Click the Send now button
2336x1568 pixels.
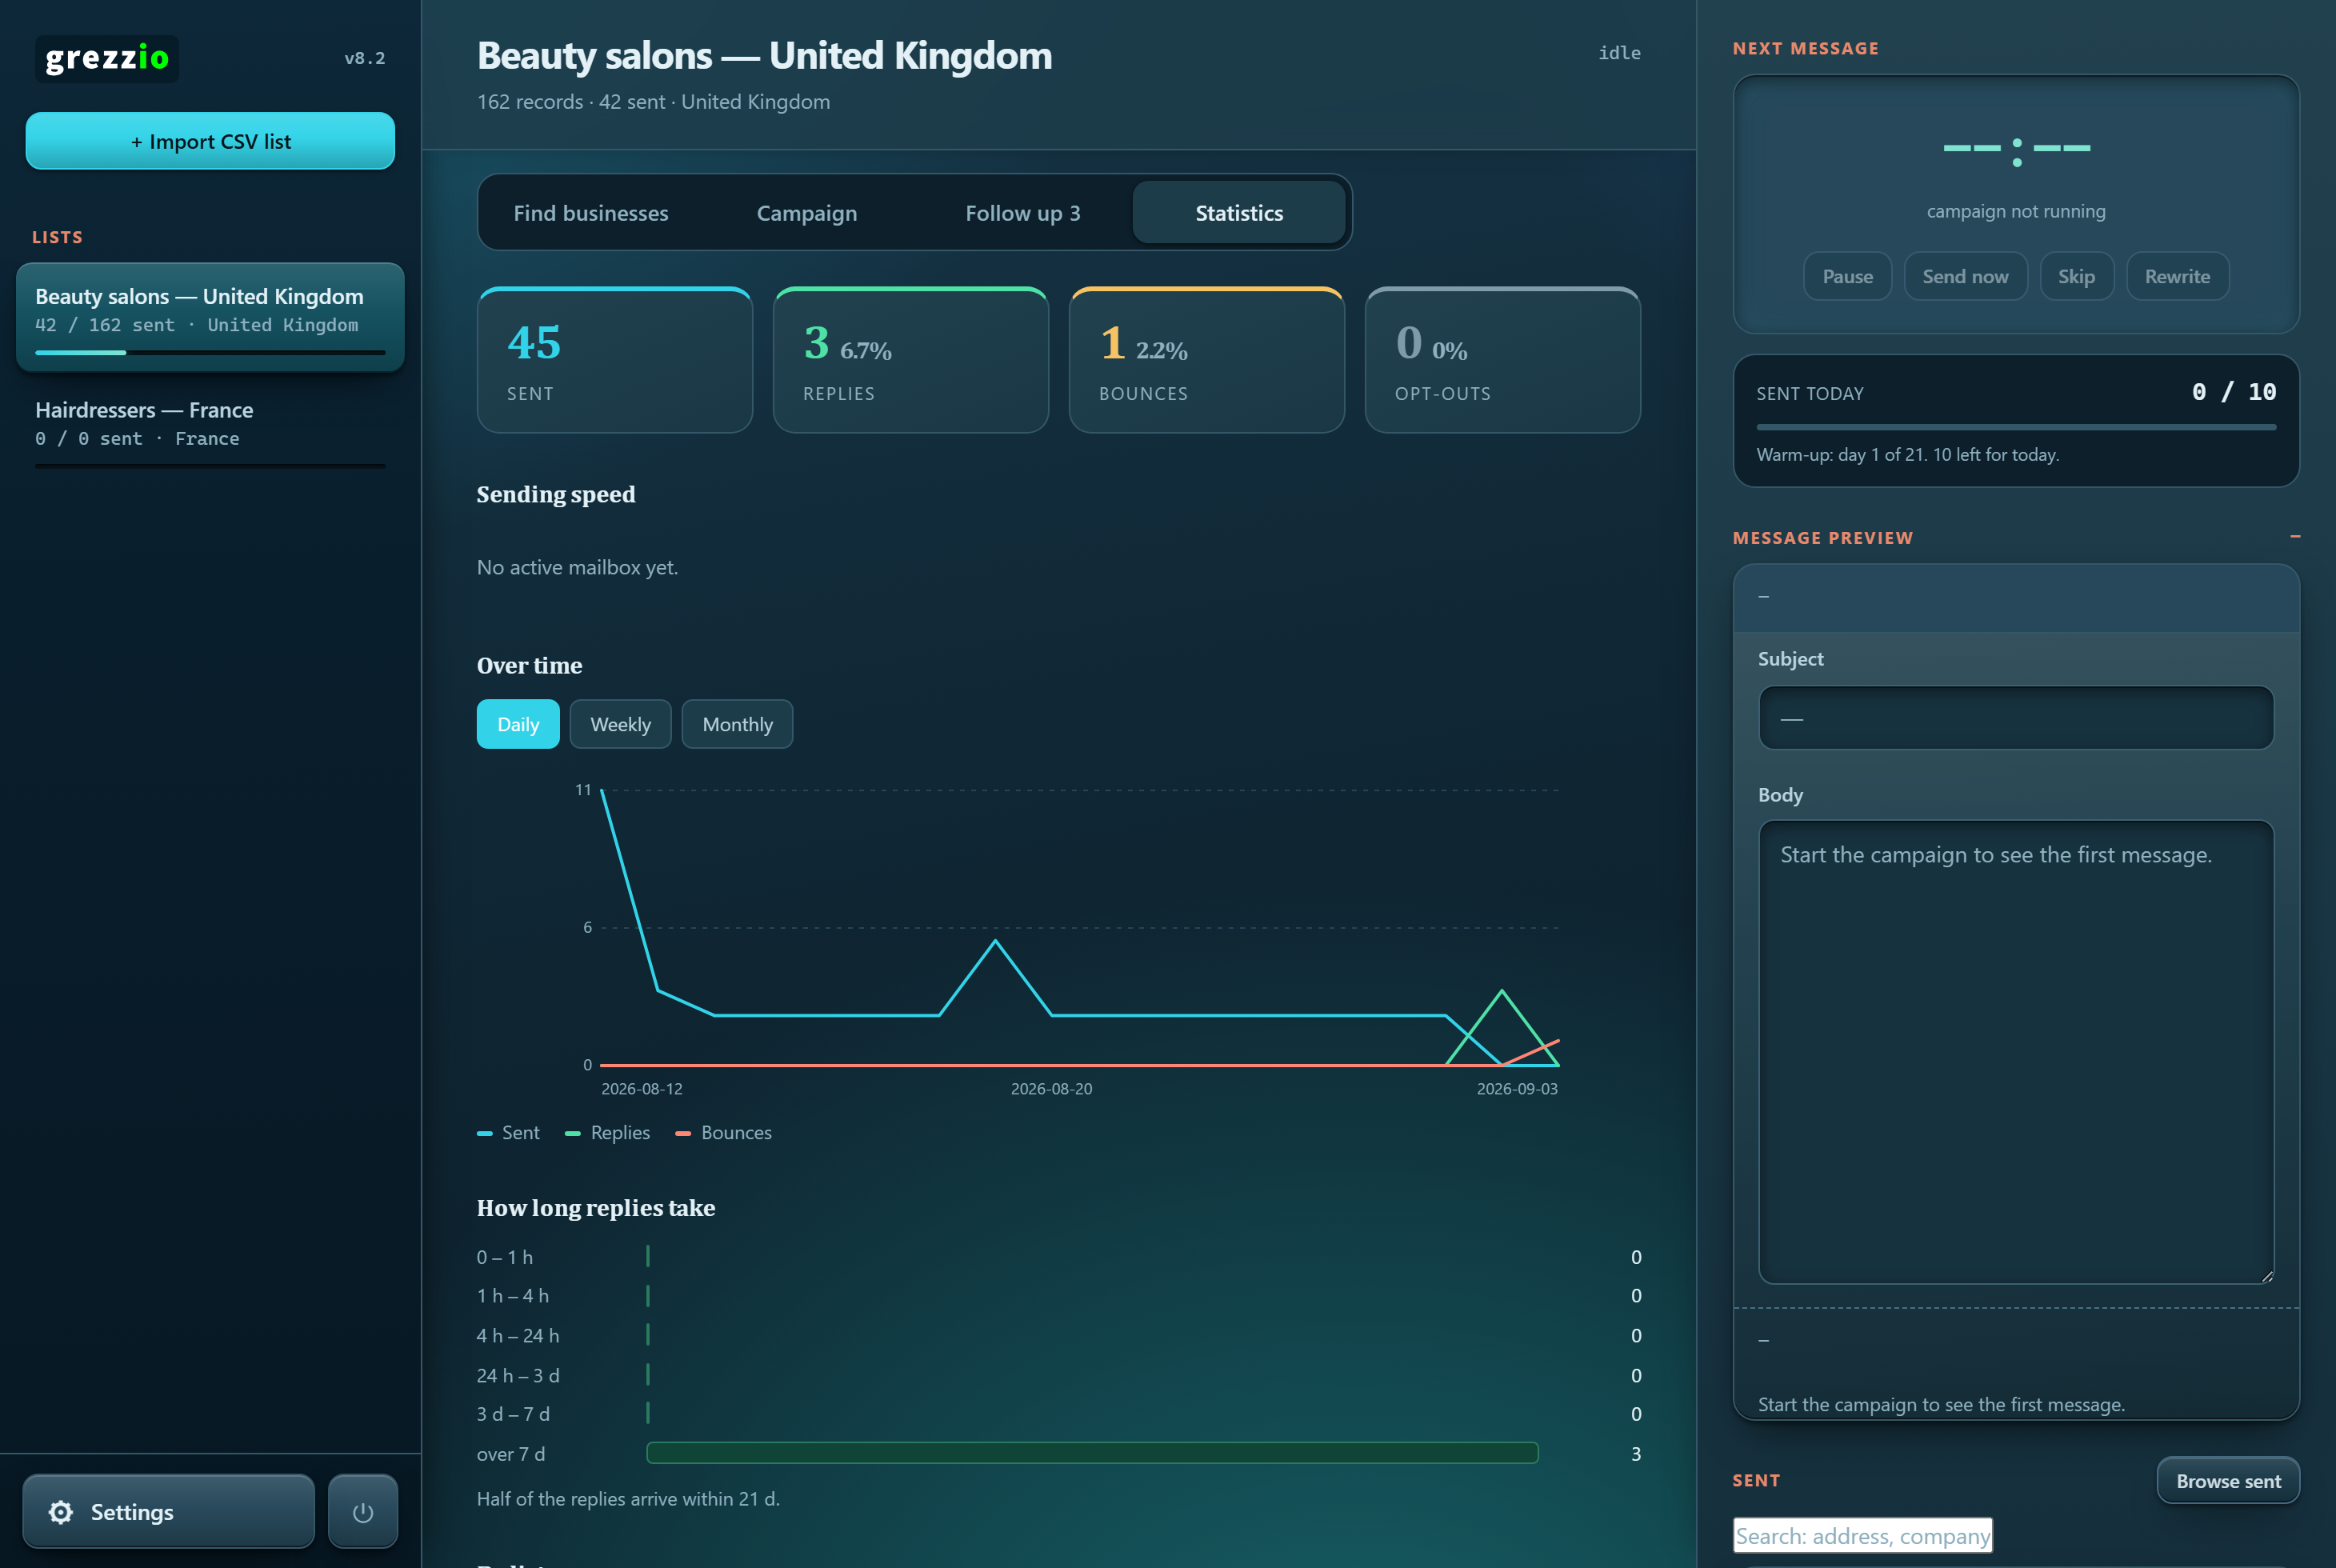pos(1965,276)
